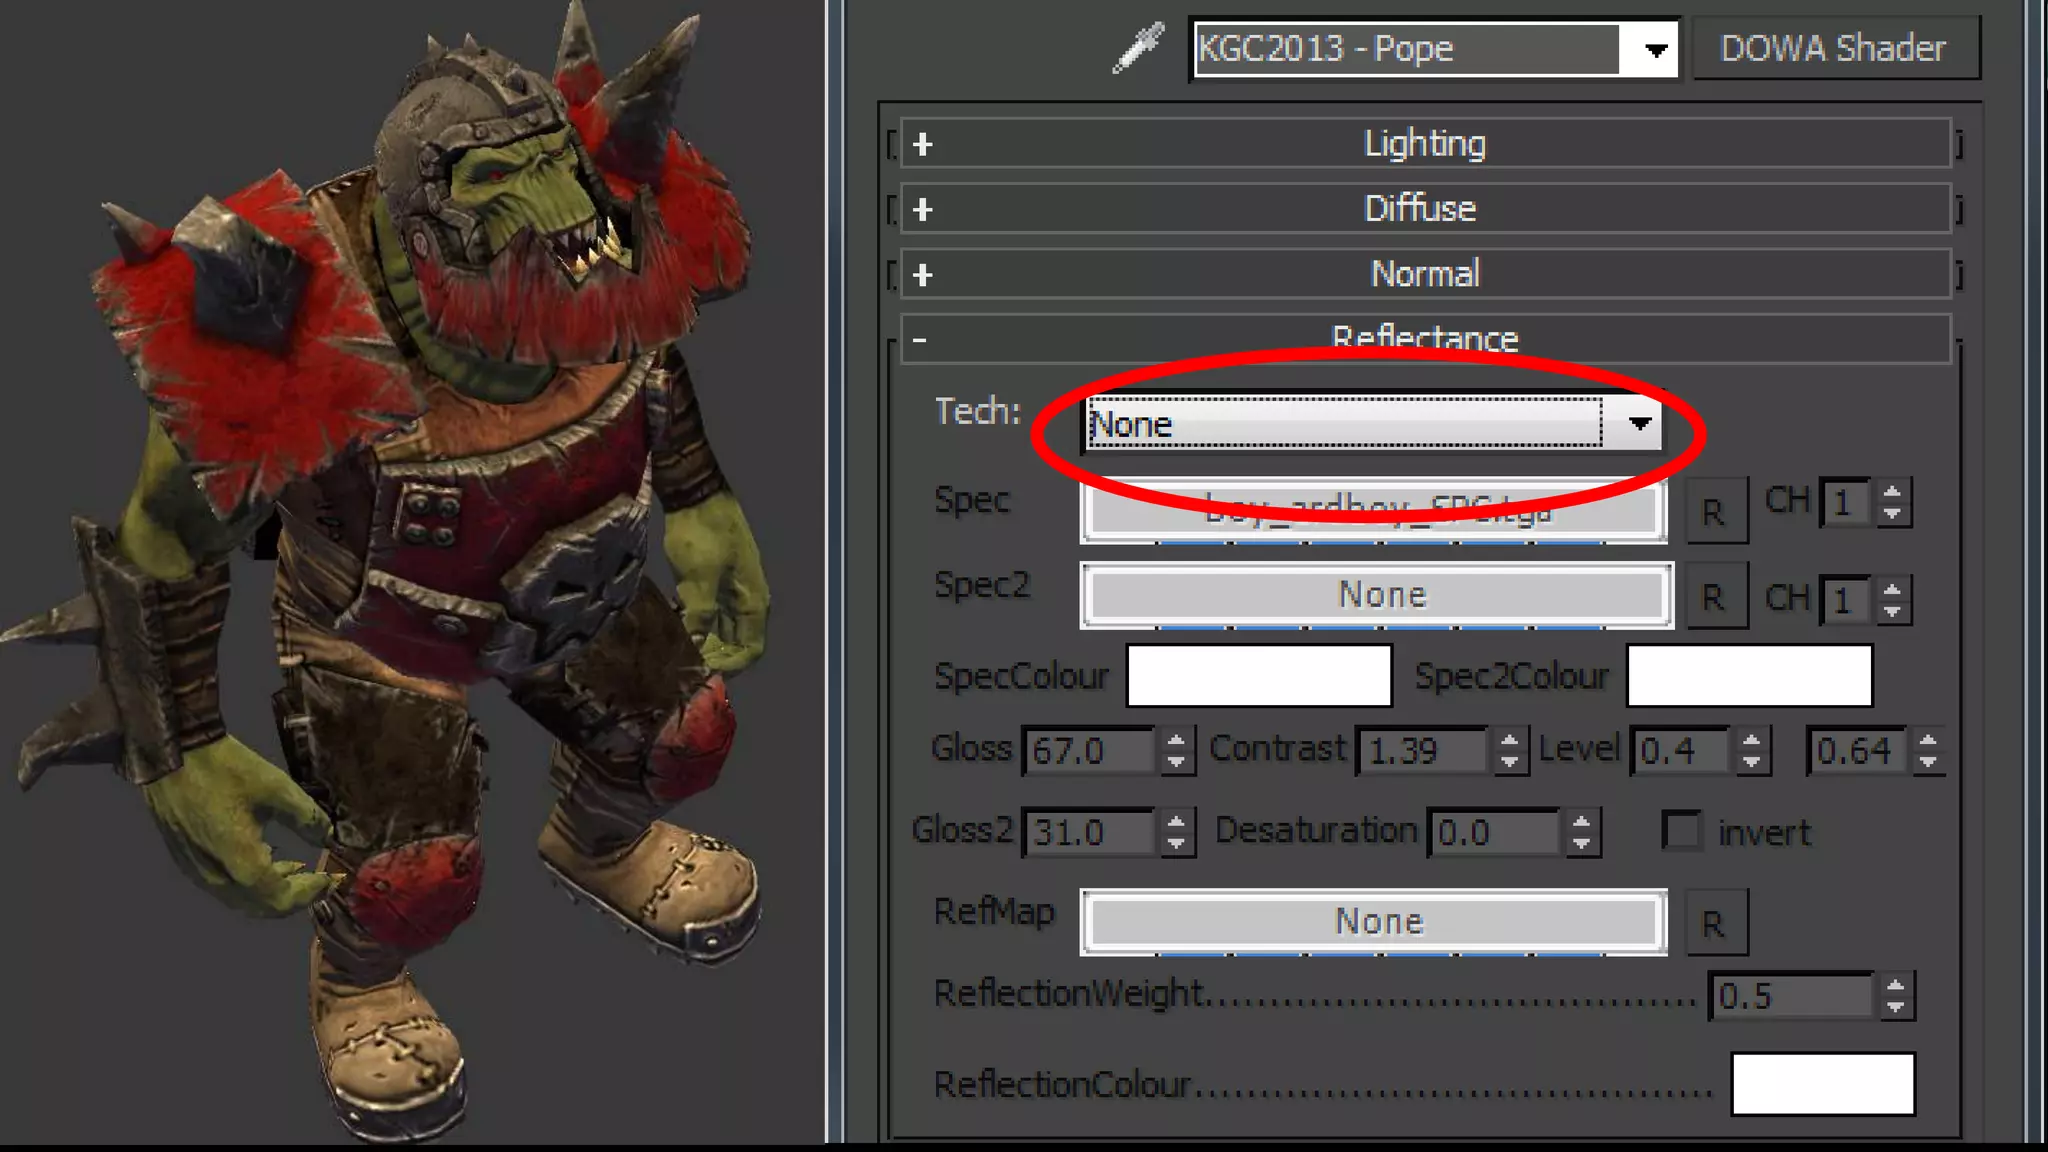Image resolution: width=2048 pixels, height=1152 pixels.
Task: Collapse the Reflectance rollout
Action: click(1425, 339)
